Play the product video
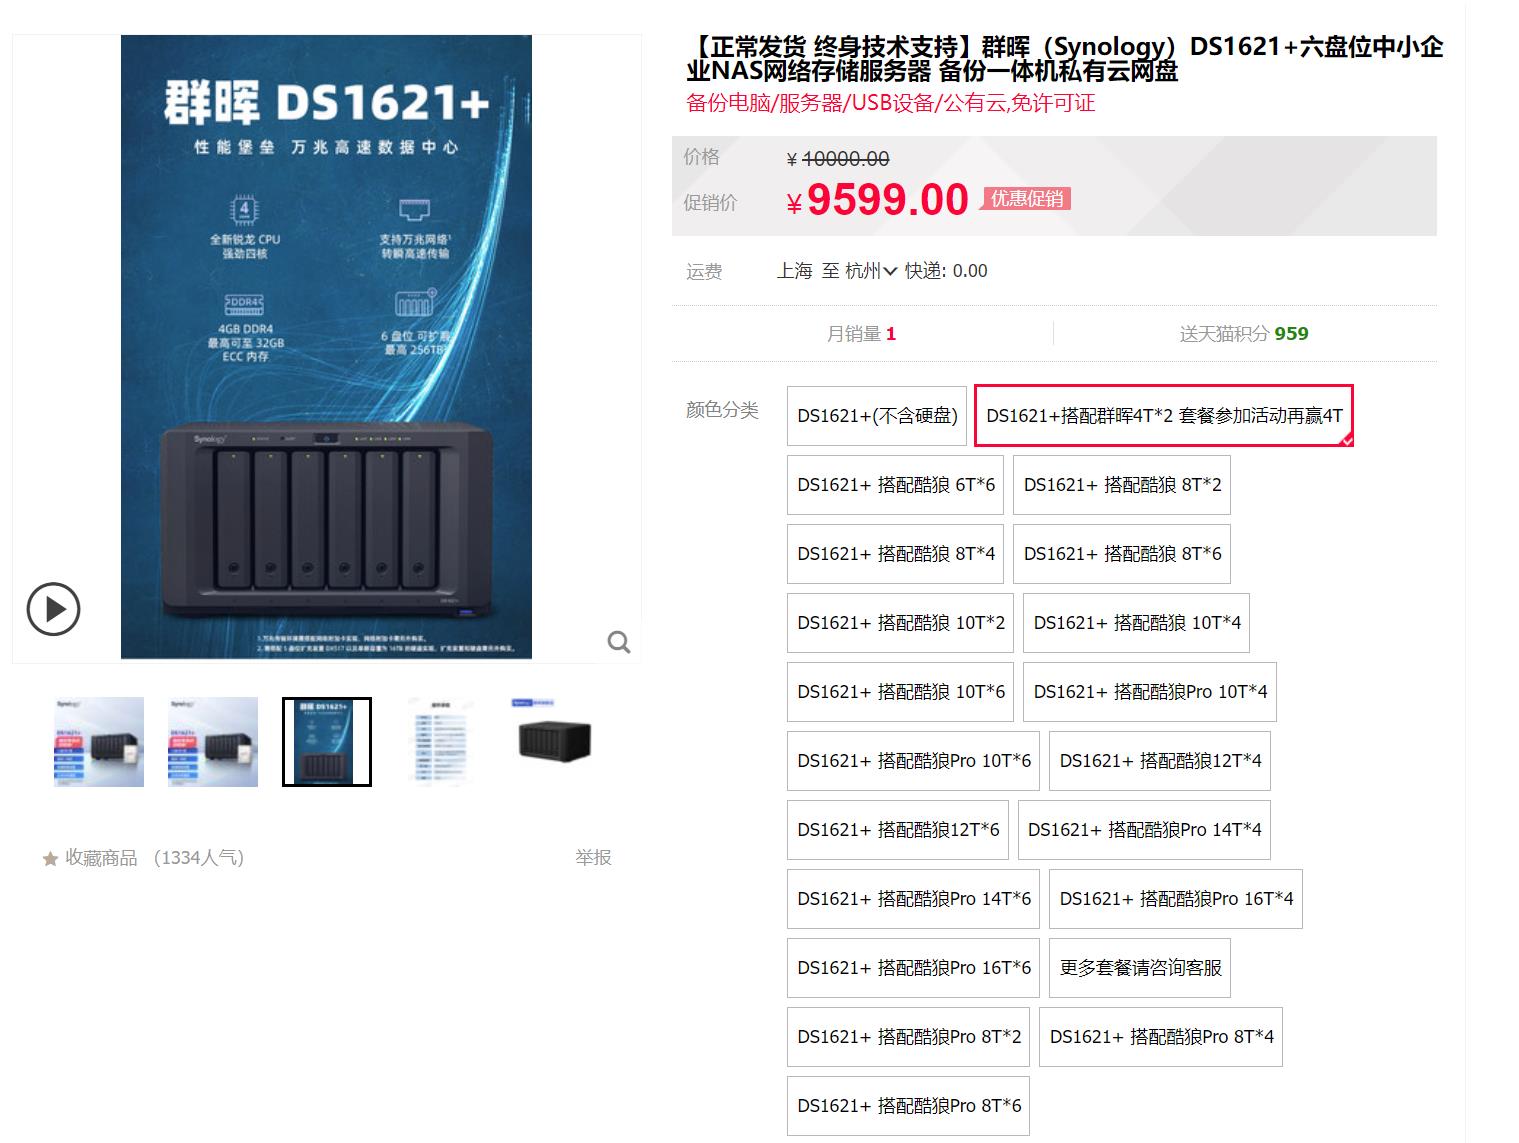1519x1143 pixels. (x=53, y=609)
